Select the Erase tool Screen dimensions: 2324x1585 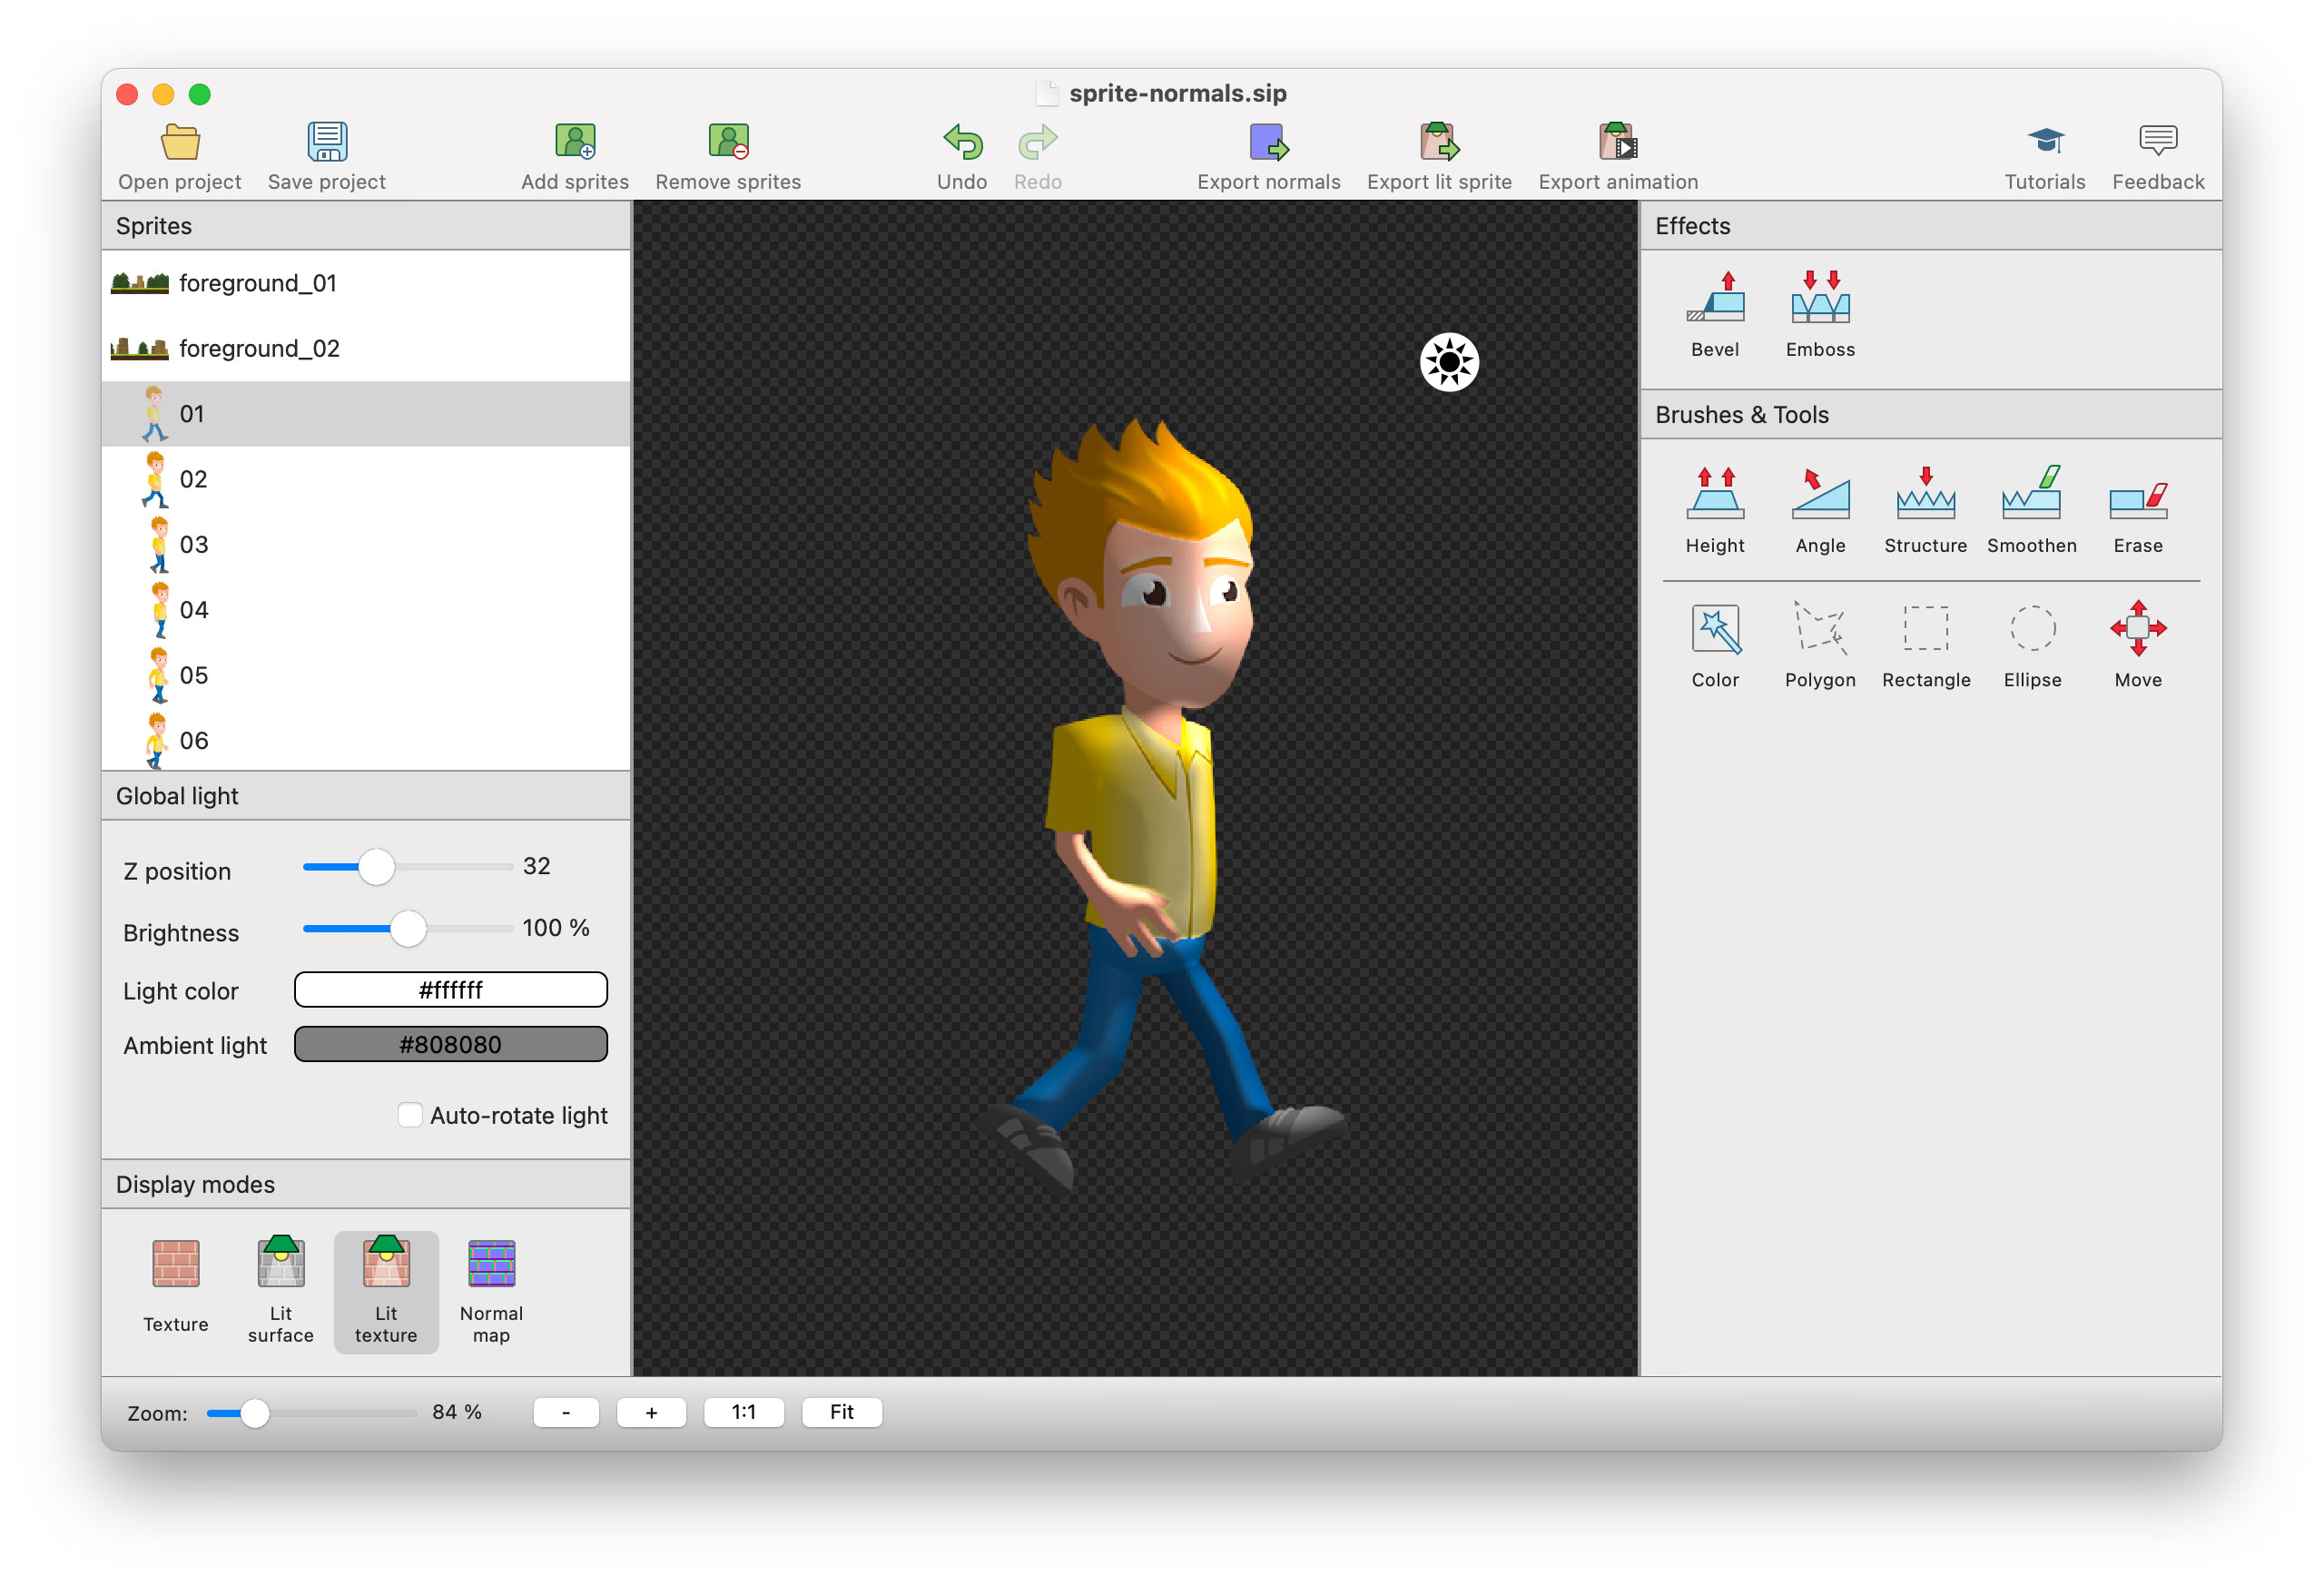coord(2137,510)
